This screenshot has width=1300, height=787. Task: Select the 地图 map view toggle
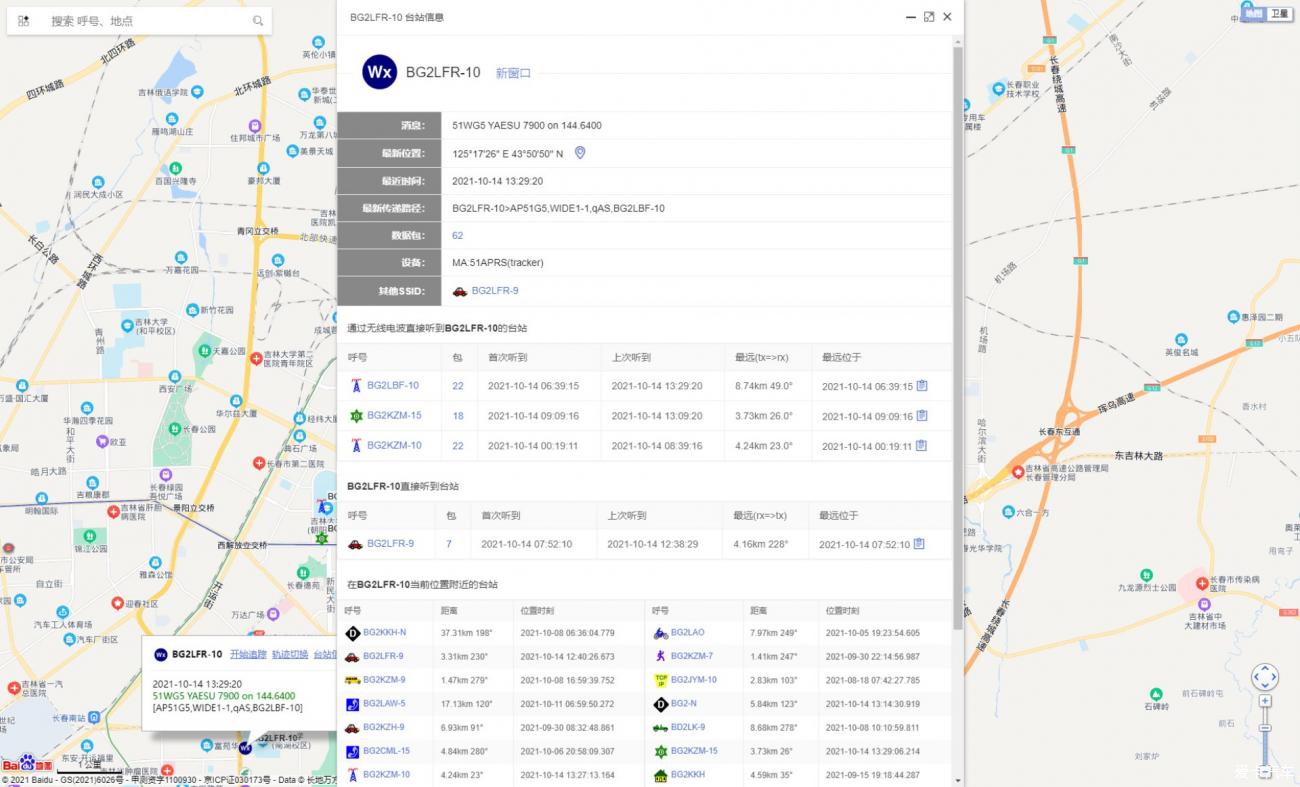point(1253,14)
